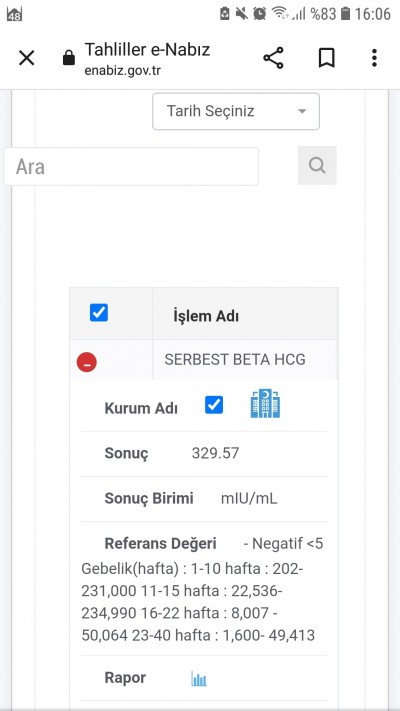The image size is (400, 711).
Task: Tap the share icon in browser bar
Action: coord(273,58)
